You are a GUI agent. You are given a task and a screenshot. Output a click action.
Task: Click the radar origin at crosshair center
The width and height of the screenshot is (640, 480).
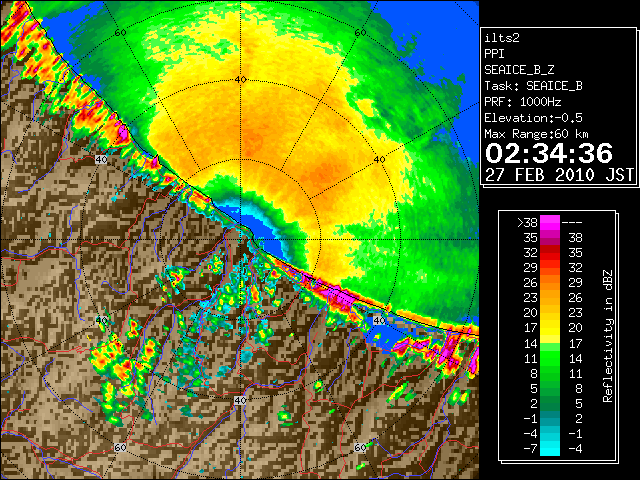[240, 240]
